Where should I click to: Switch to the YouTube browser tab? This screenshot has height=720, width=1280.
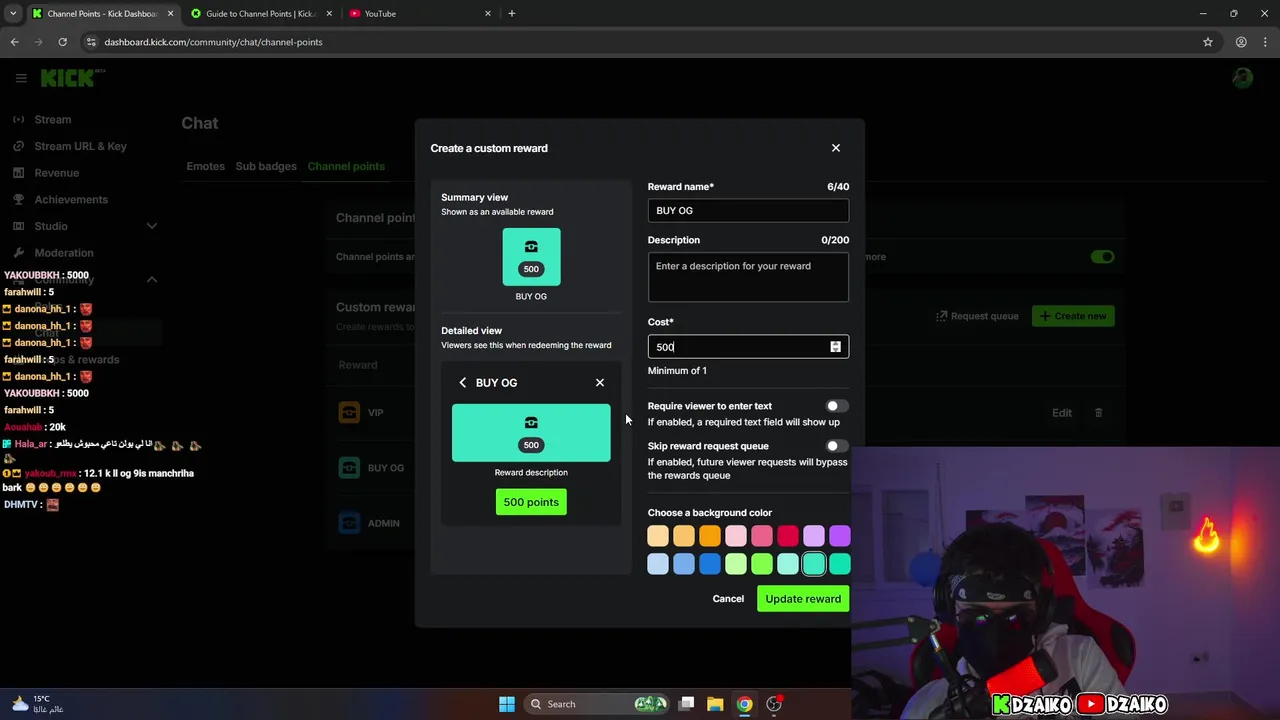pos(420,14)
